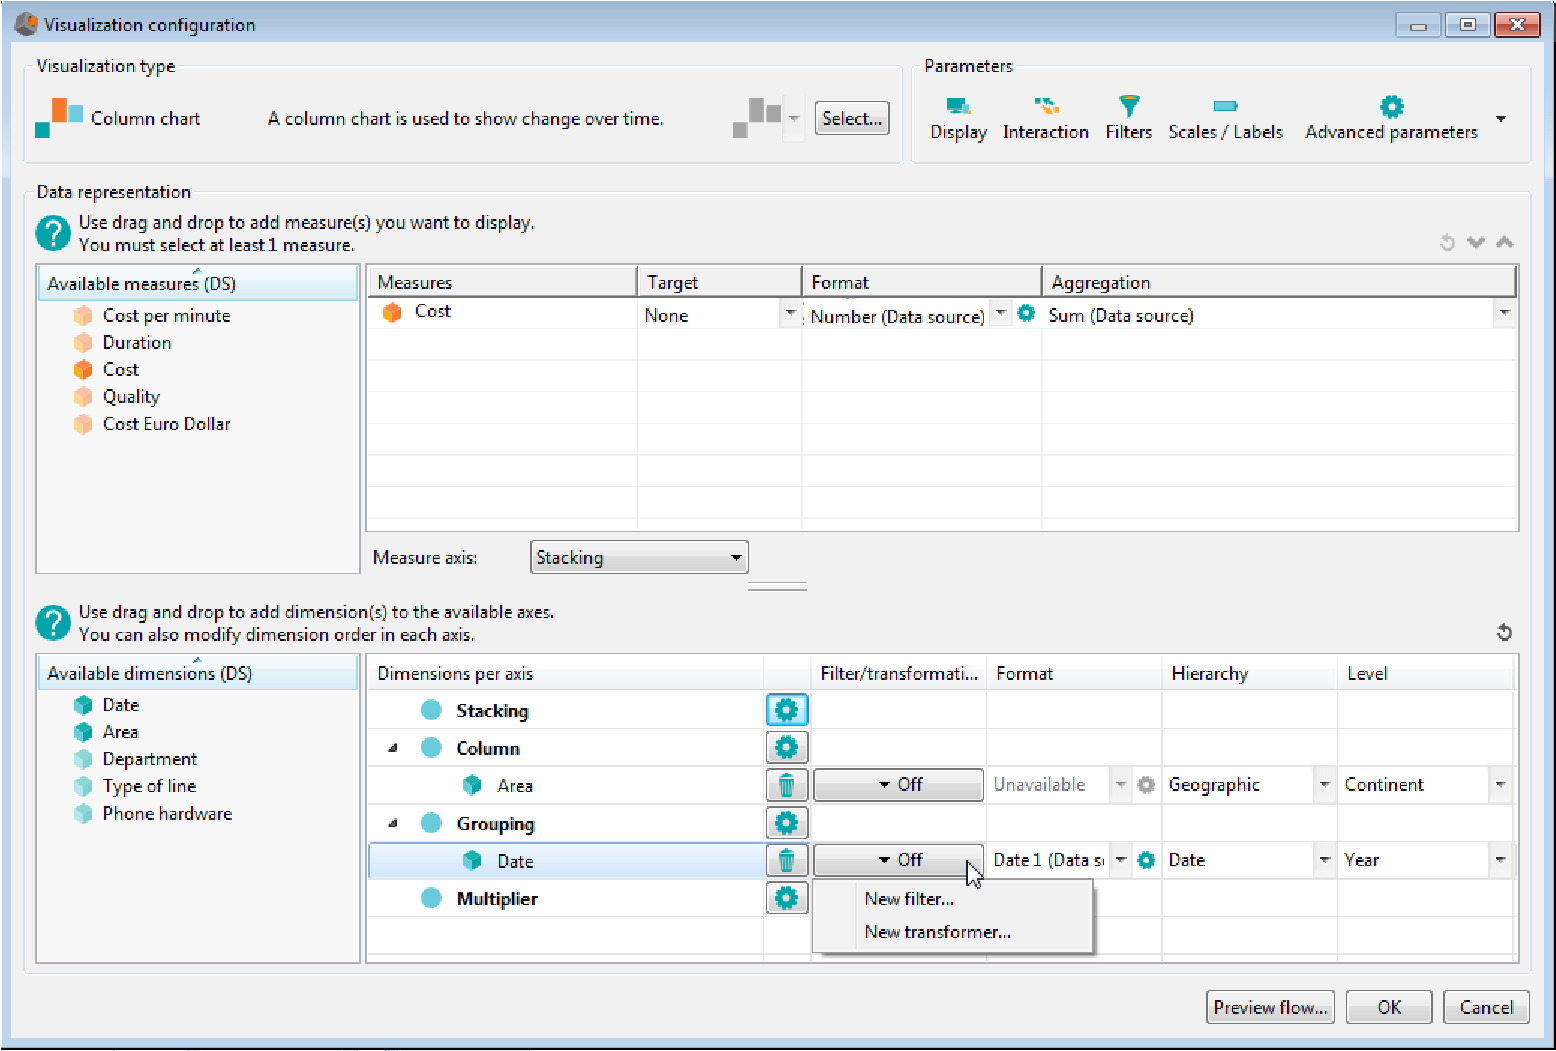Sort by Available measures (DS) header
Screen dimensions: 1556x1051
(197, 283)
